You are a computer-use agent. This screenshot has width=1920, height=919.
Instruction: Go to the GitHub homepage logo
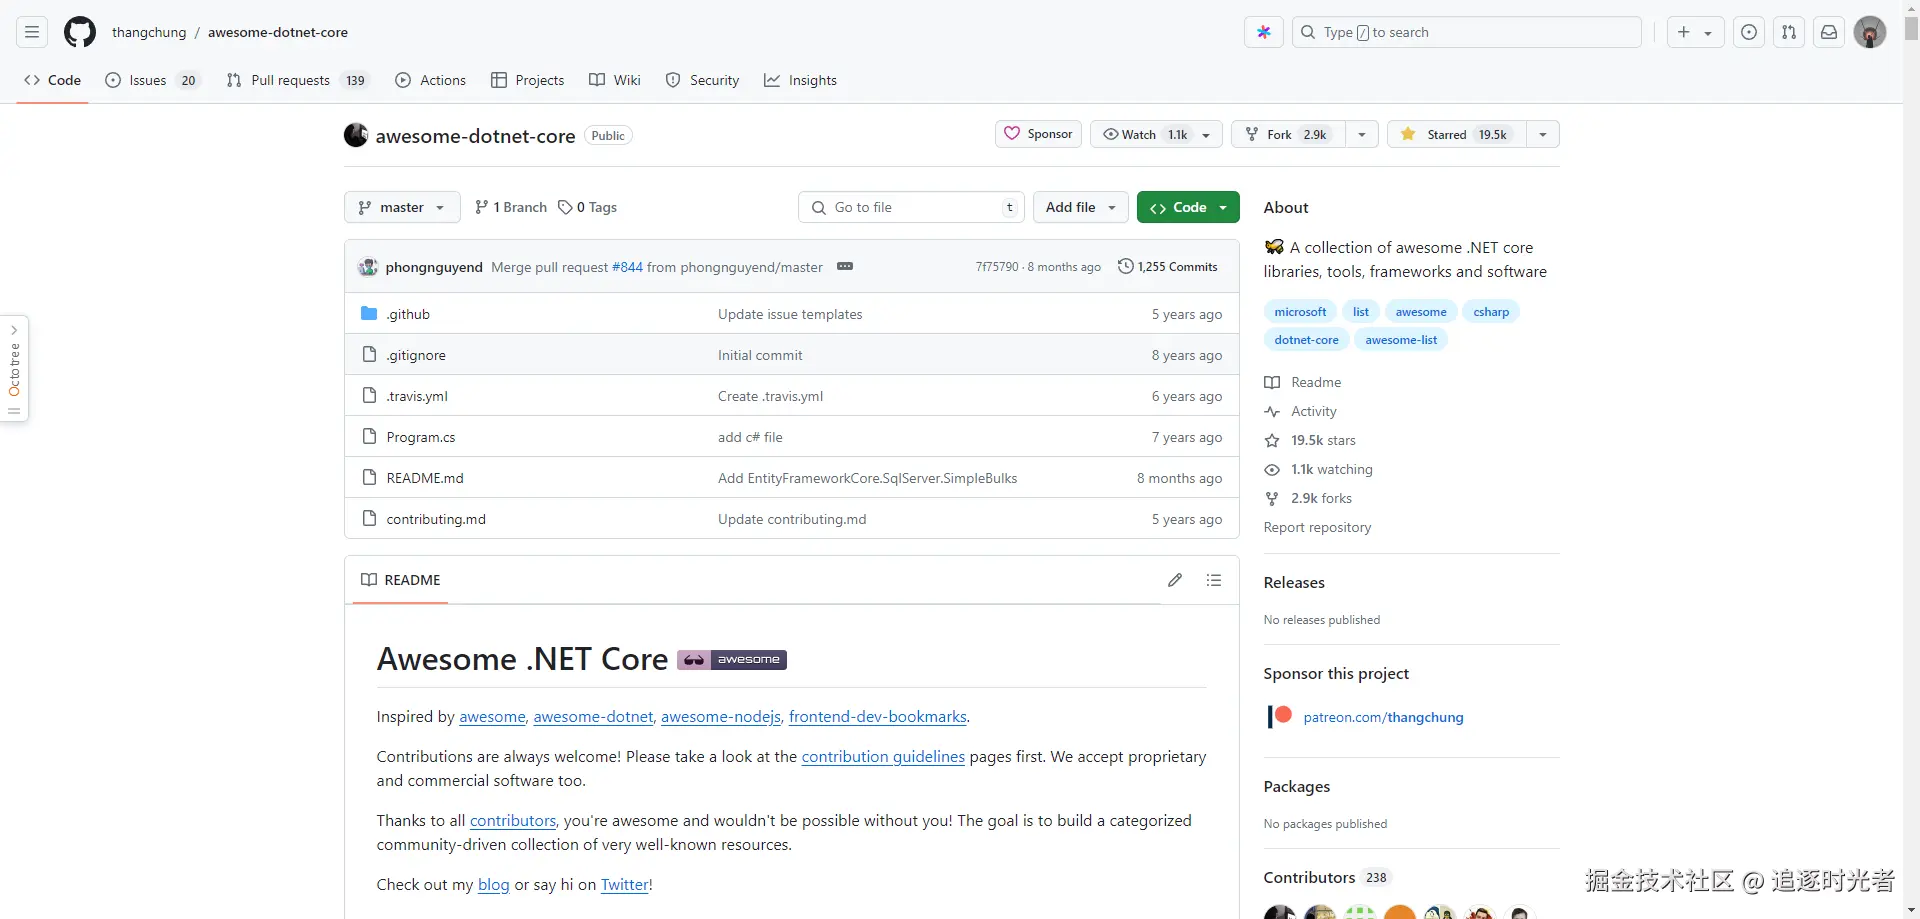tap(80, 32)
